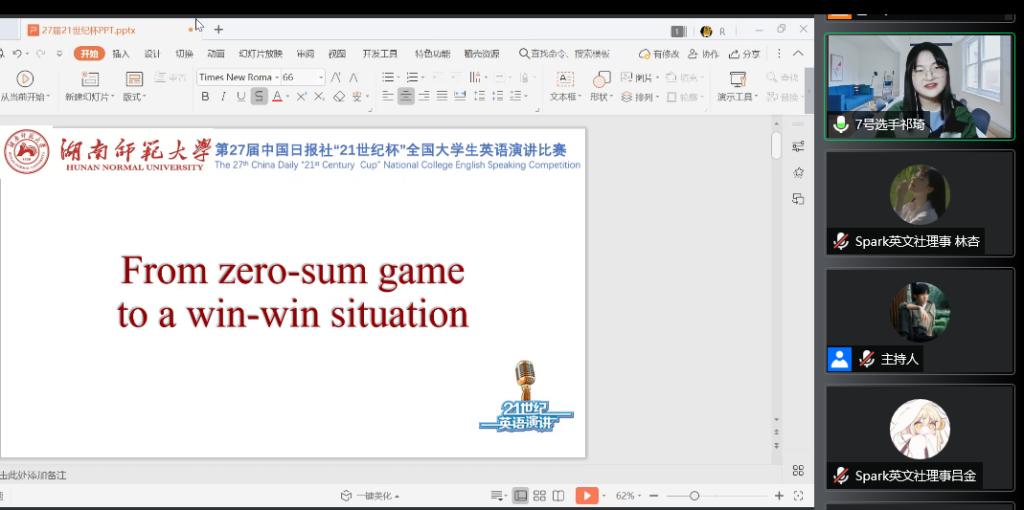1024x510 pixels.
Task: Switch to the Design (设计) ribbon tab
Action: coord(152,54)
